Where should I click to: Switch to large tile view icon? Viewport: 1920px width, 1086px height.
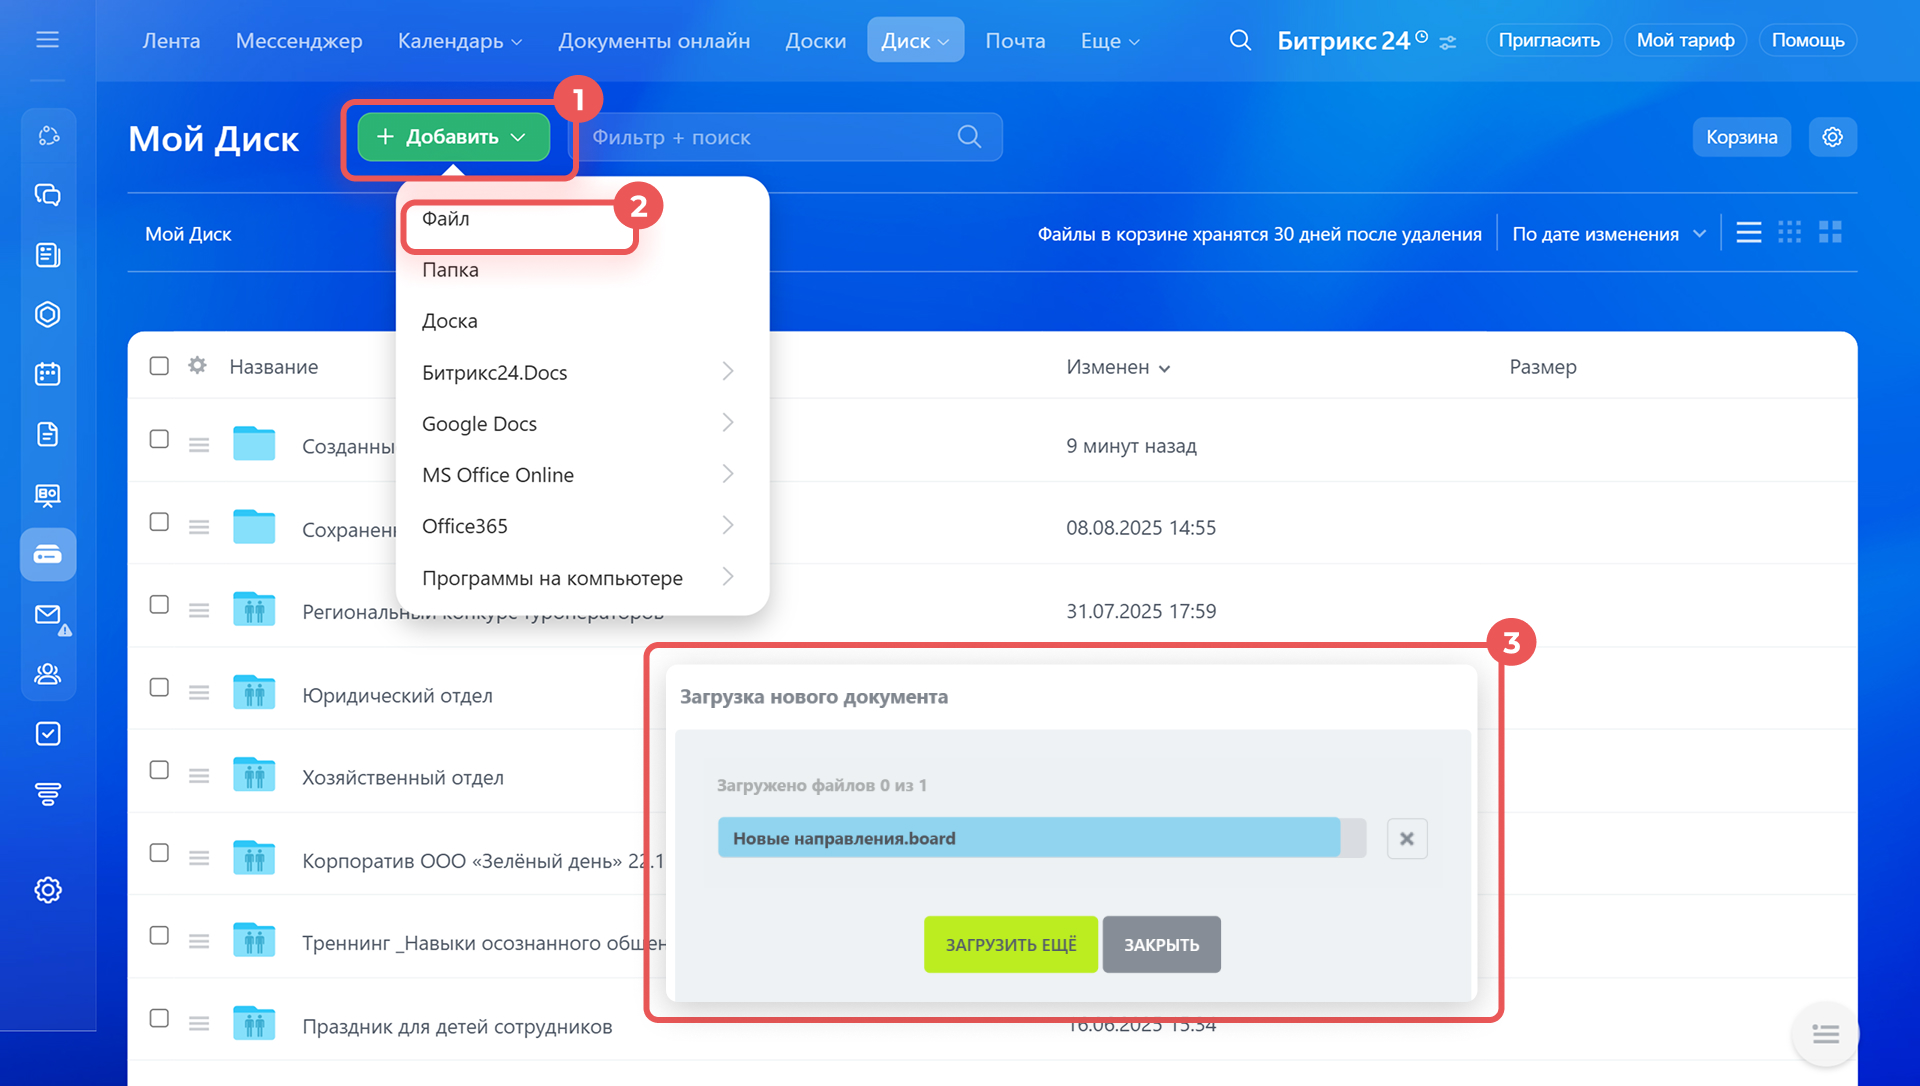[1830, 233]
